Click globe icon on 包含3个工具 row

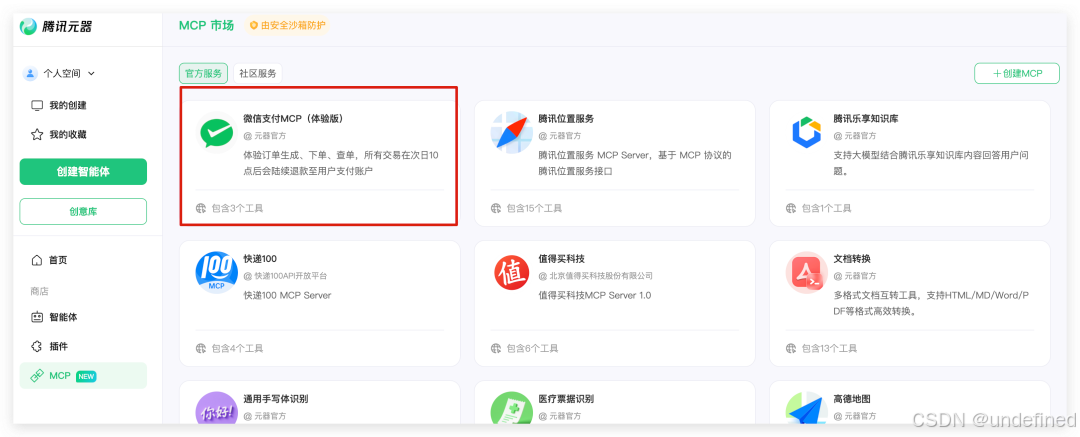coord(201,207)
